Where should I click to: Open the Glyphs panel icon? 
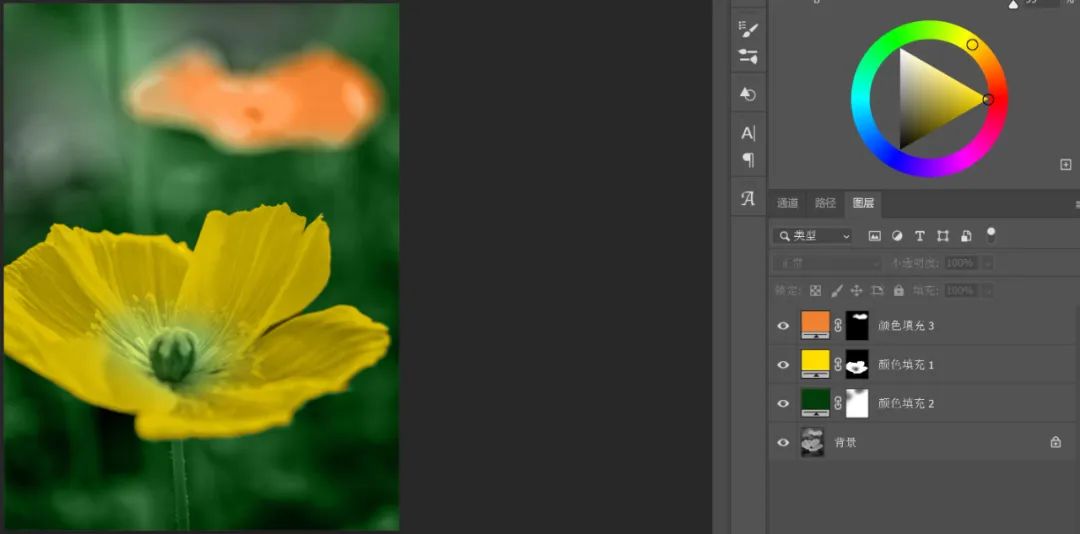748,199
